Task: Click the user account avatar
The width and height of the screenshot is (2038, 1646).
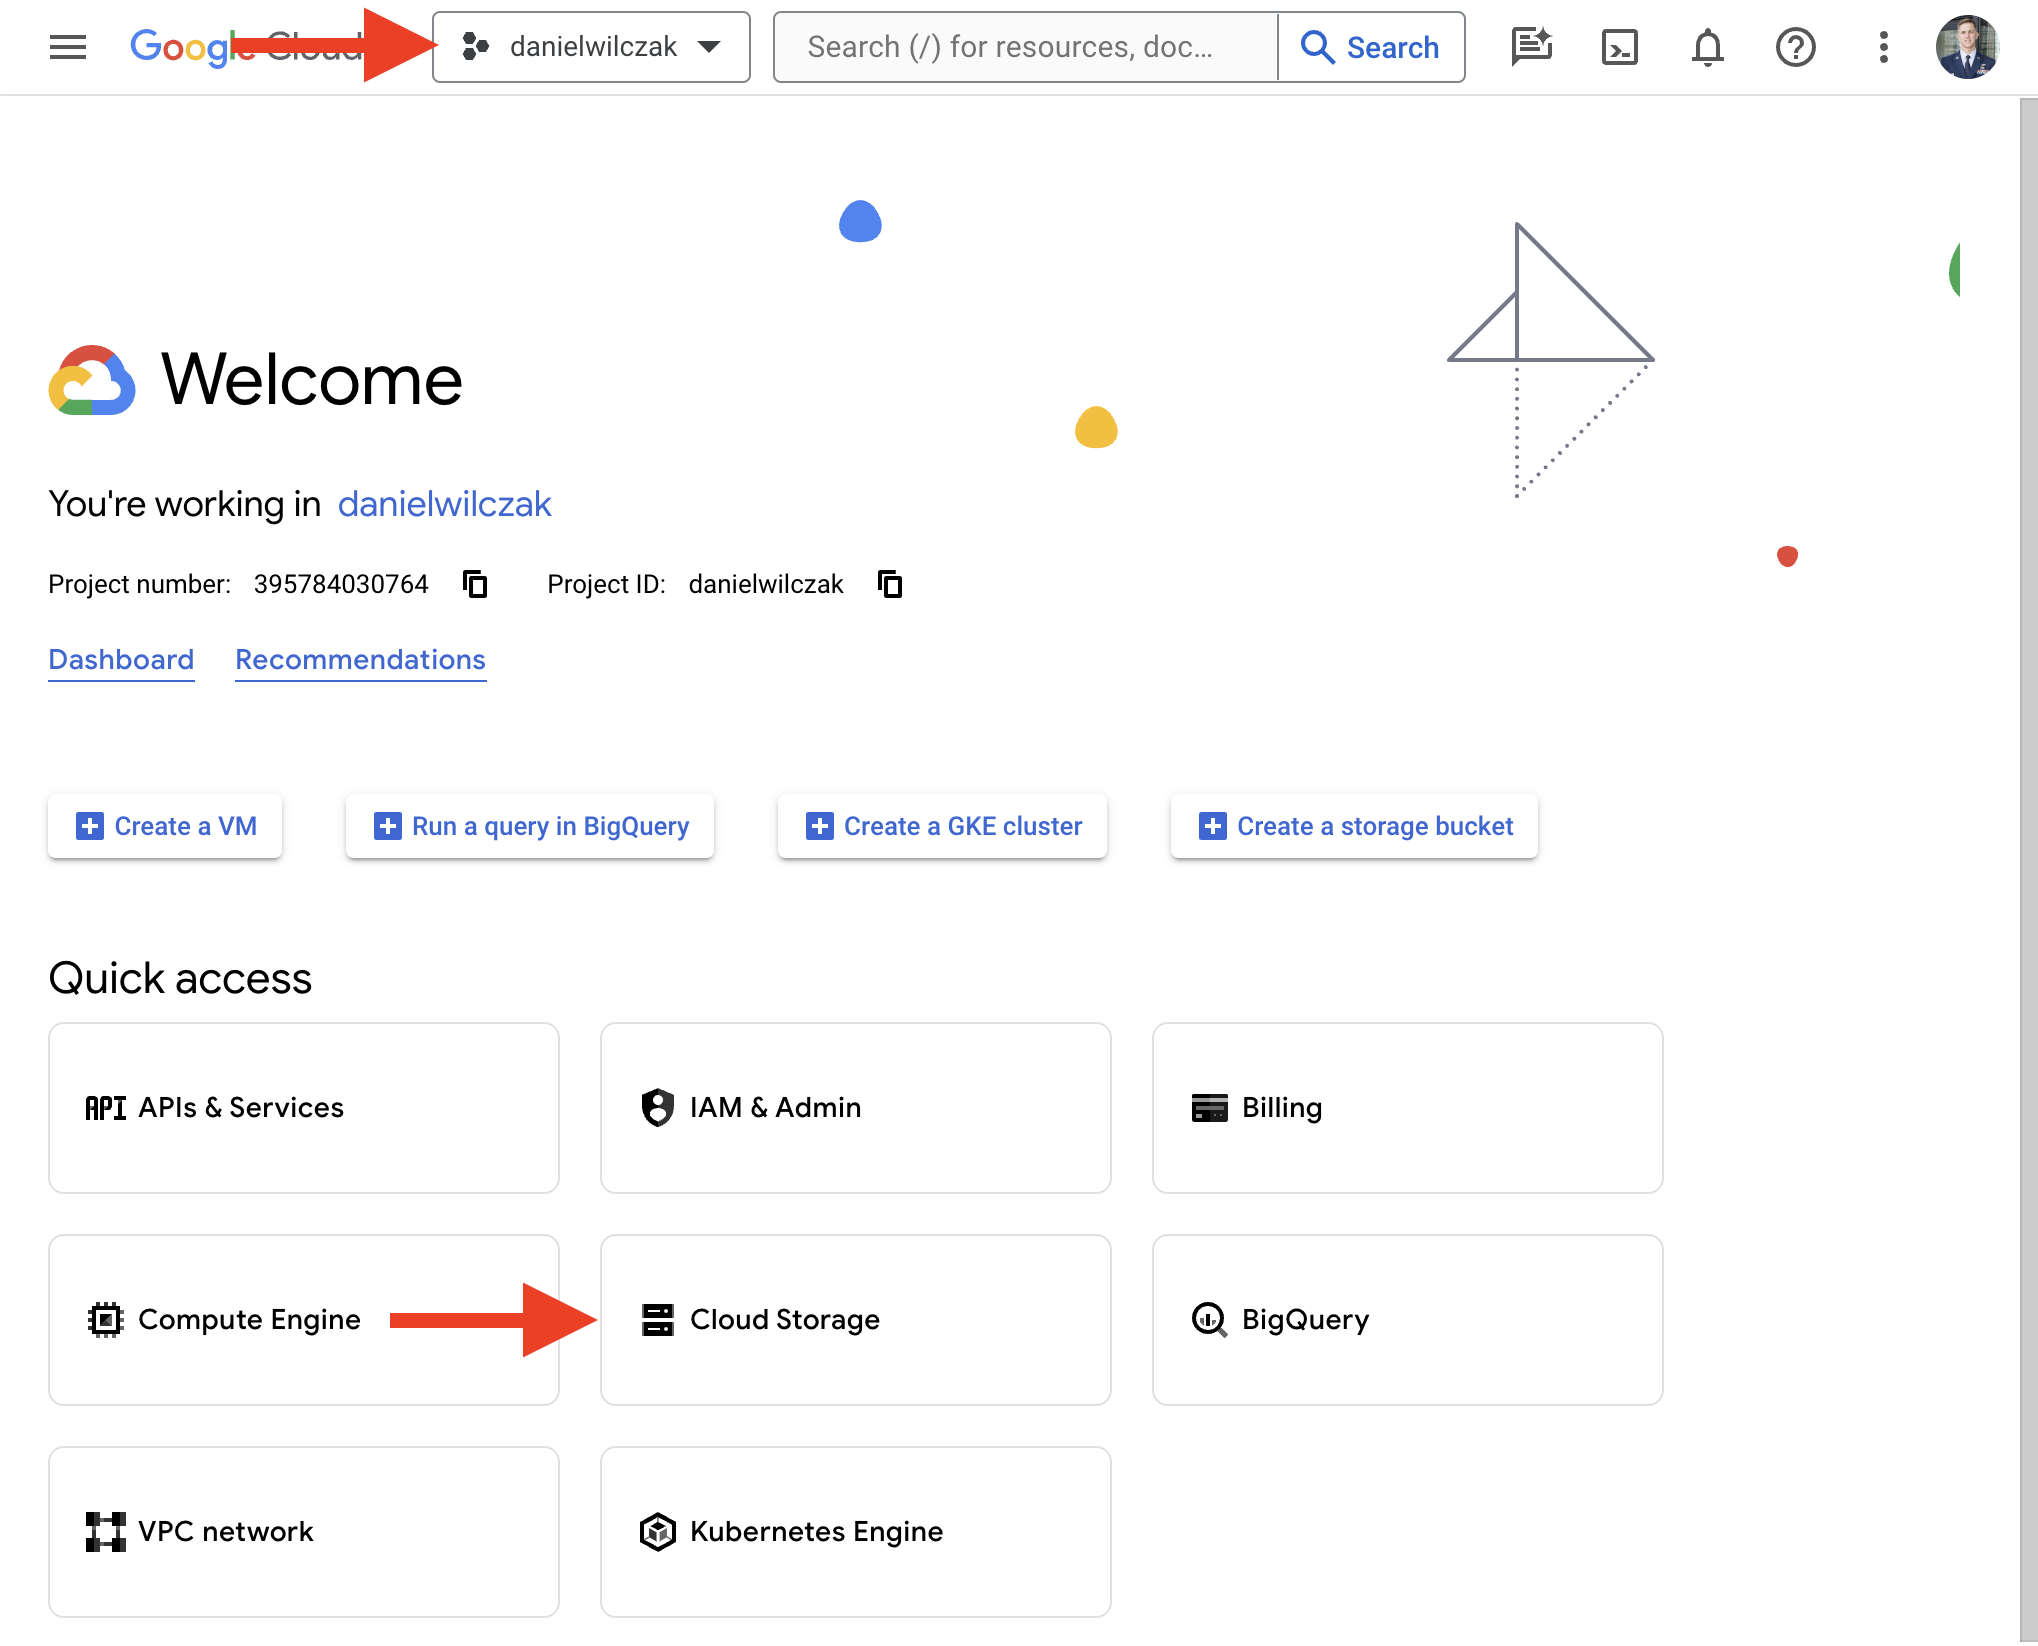Action: [1967, 47]
